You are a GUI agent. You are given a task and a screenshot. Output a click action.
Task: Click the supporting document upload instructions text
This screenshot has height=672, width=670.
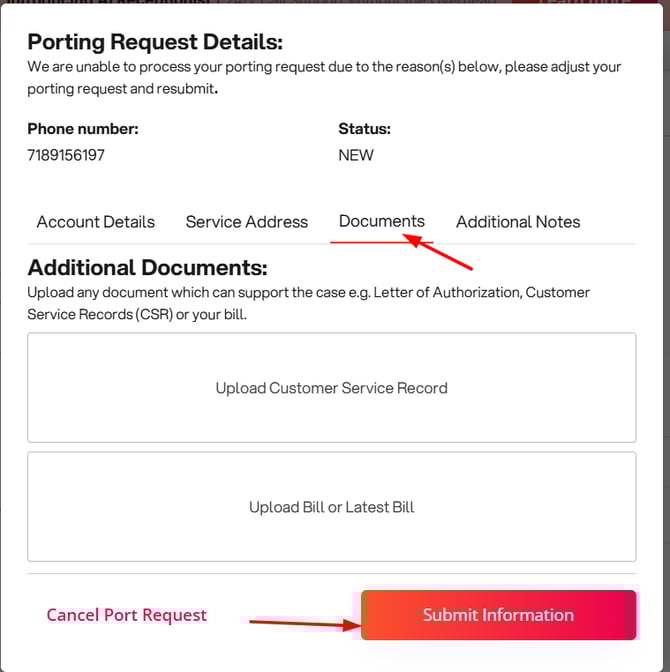pyautogui.click(x=308, y=302)
